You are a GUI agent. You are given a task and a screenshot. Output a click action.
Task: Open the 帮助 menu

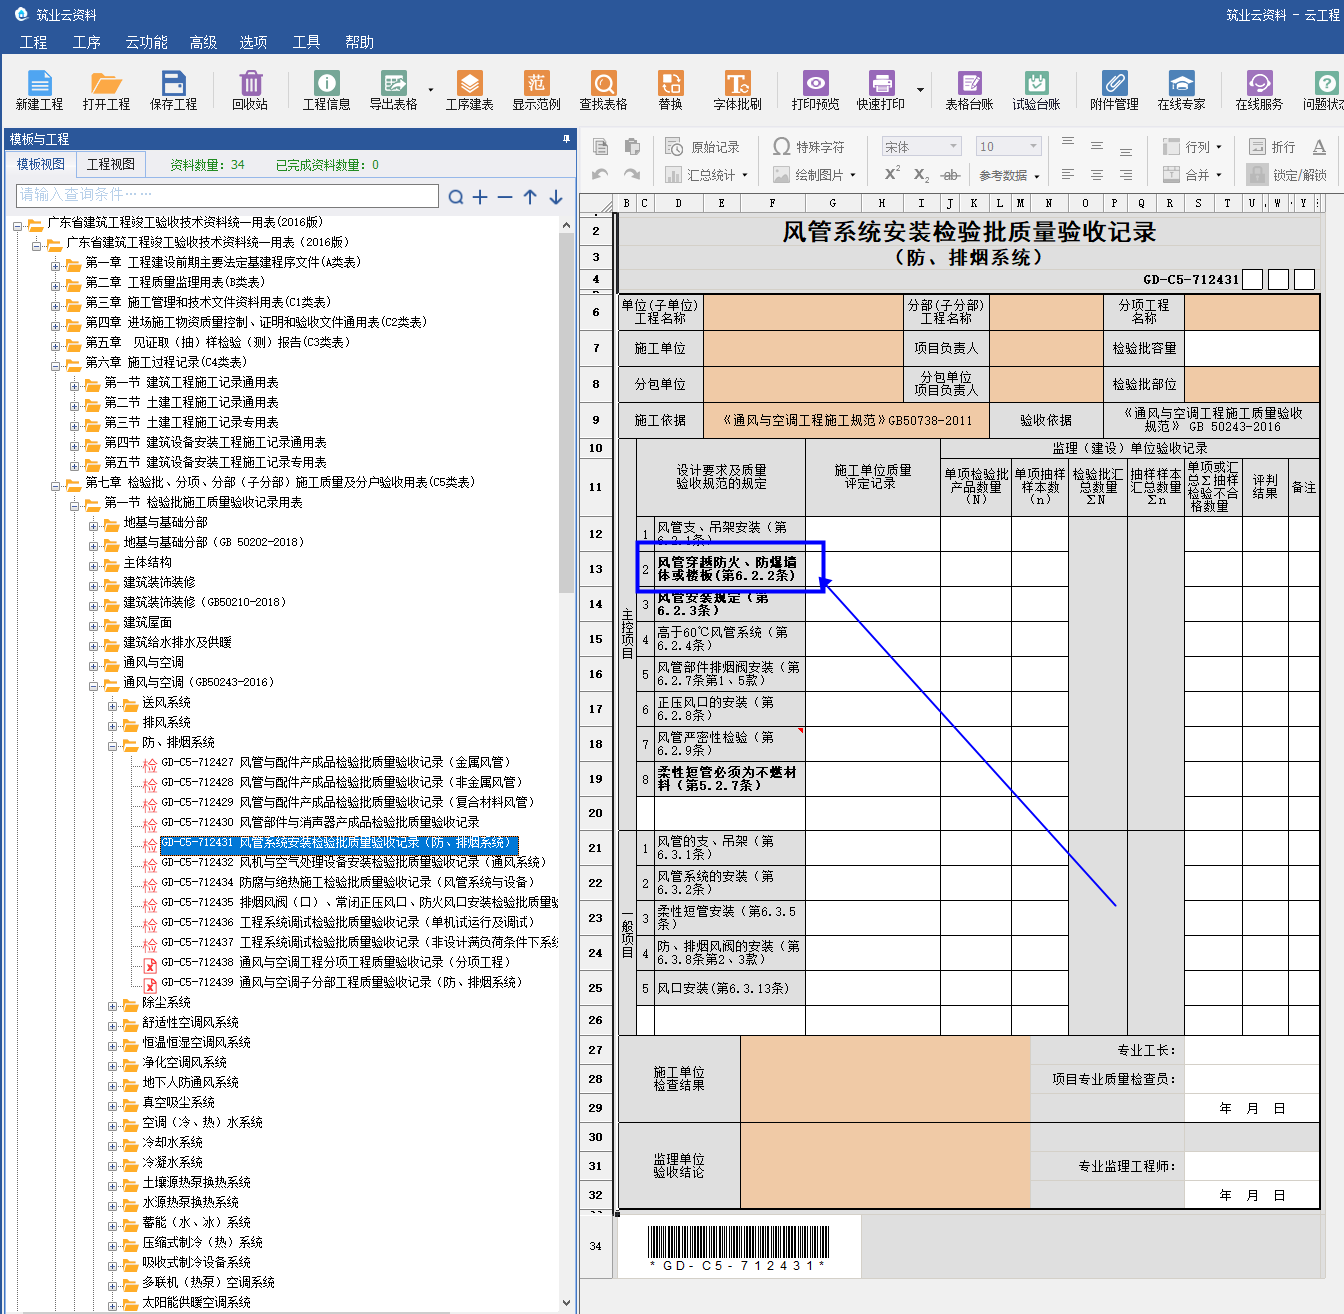coord(359,42)
